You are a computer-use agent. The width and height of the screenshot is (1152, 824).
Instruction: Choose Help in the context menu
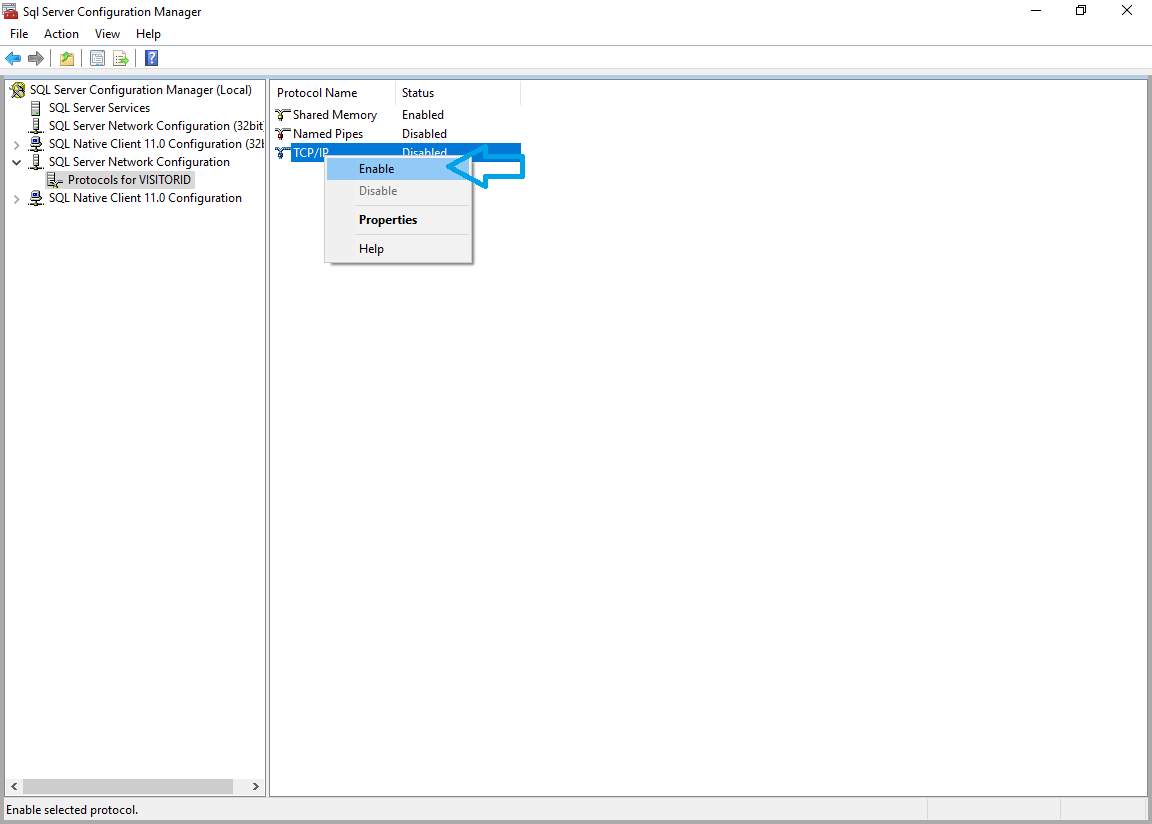371,249
